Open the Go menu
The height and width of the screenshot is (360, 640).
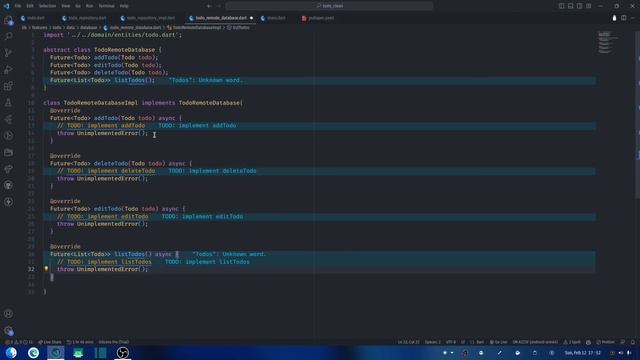pyautogui.click(x=78, y=6)
